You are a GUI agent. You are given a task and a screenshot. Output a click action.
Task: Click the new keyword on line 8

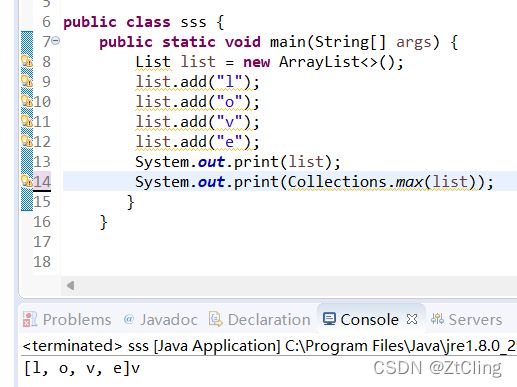click(256, 62)
